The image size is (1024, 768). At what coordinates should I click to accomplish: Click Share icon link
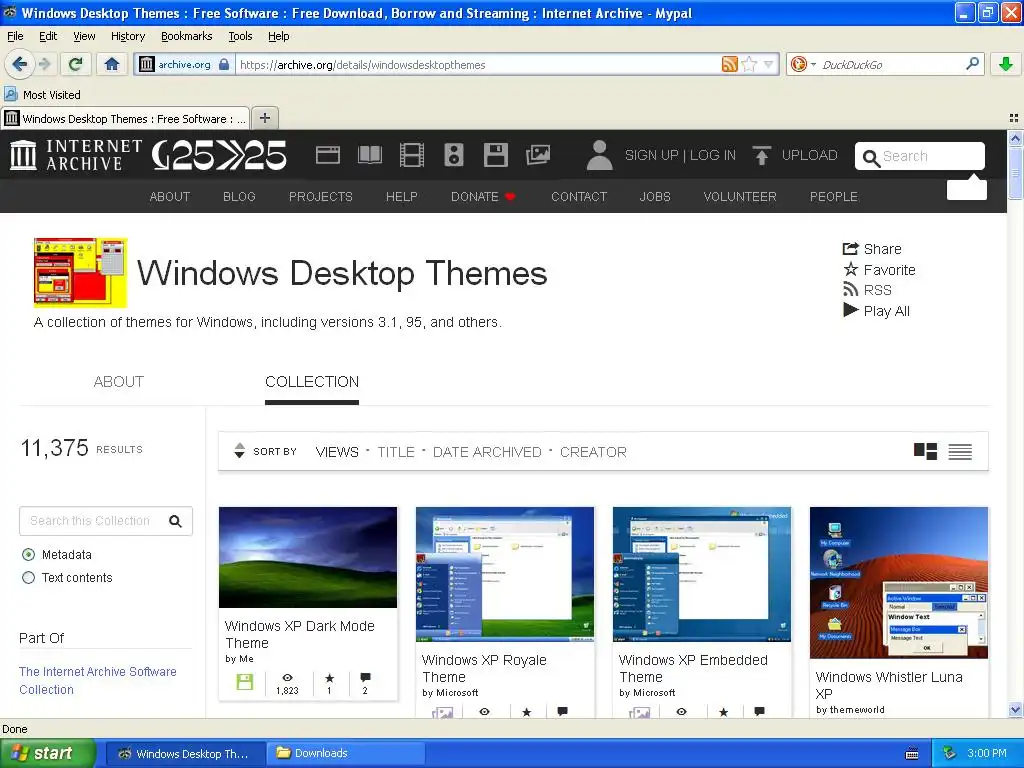tap(872, 249)
